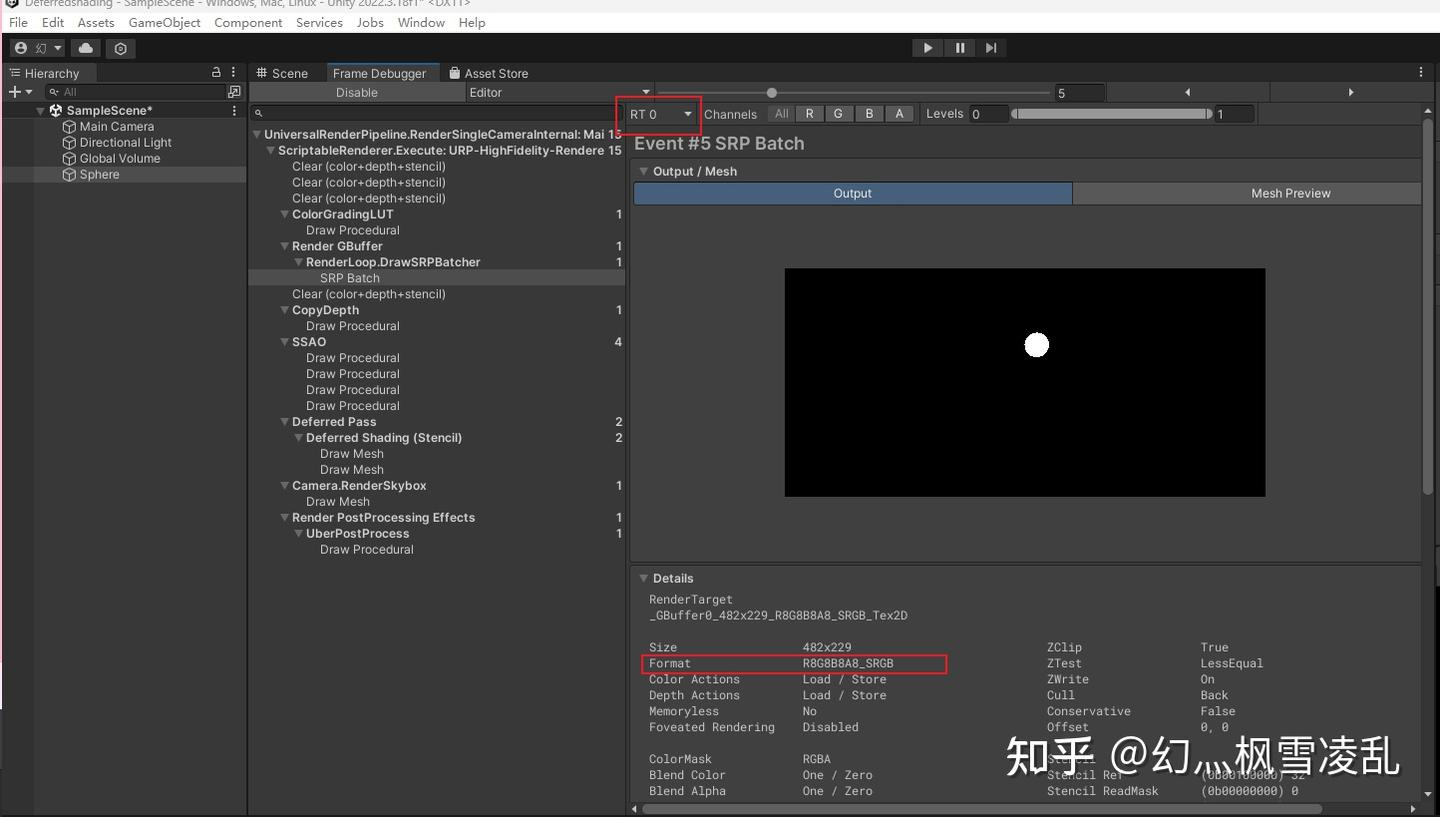
Task: Select the Directional Light cube icon
Action: (69, 143)
